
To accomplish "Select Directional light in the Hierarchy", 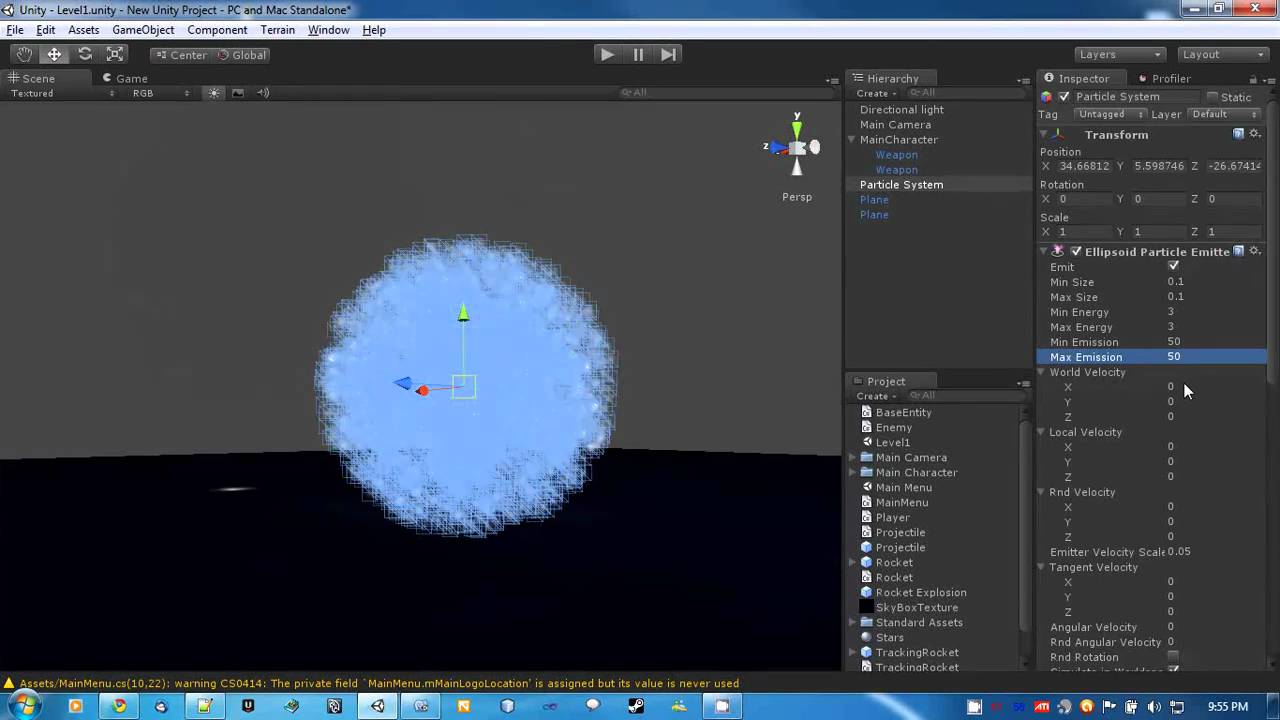I will pos(902,110).
